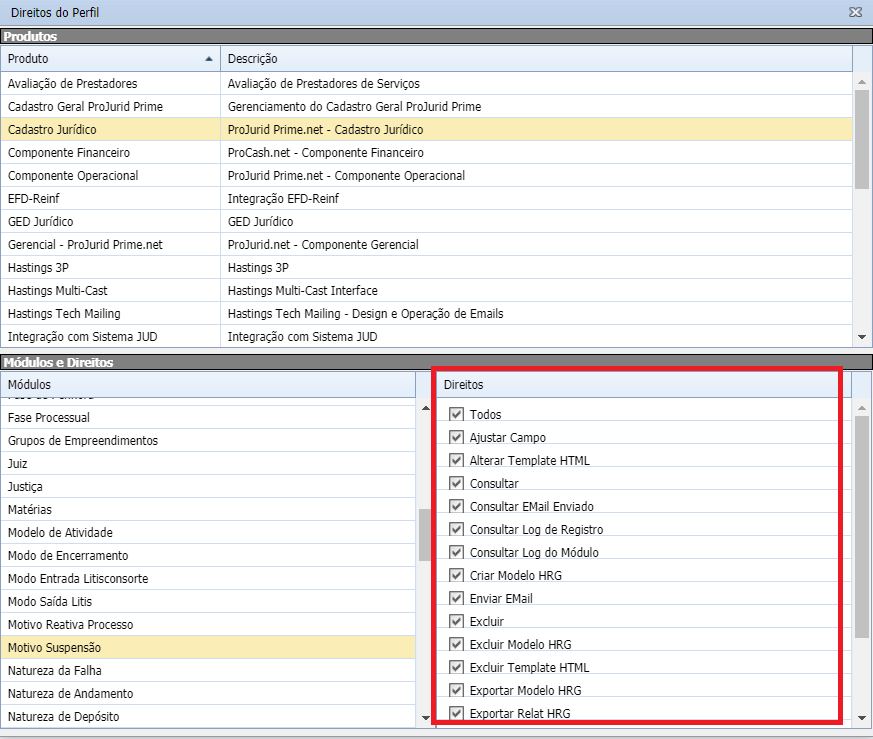Select the Justiça module
The image size is (873, 739).
[208, 487]
